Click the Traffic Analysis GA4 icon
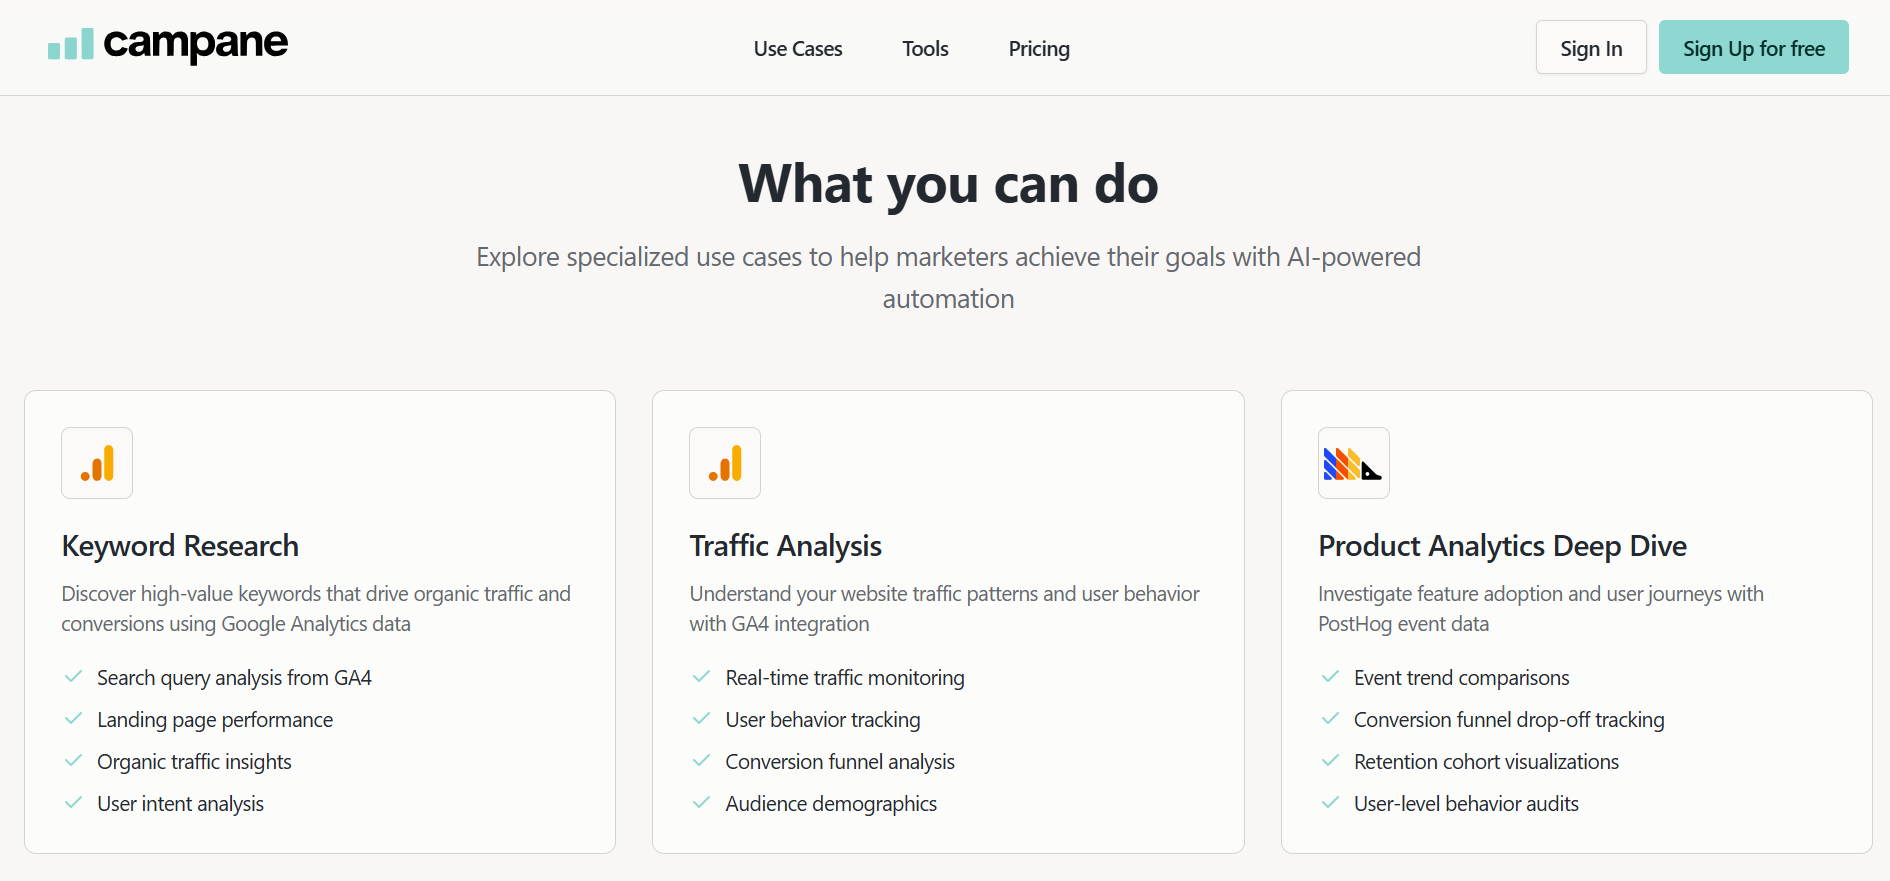Image resolution: width=1890 pixels, height=881 pixels. click(x=725, y=463)
